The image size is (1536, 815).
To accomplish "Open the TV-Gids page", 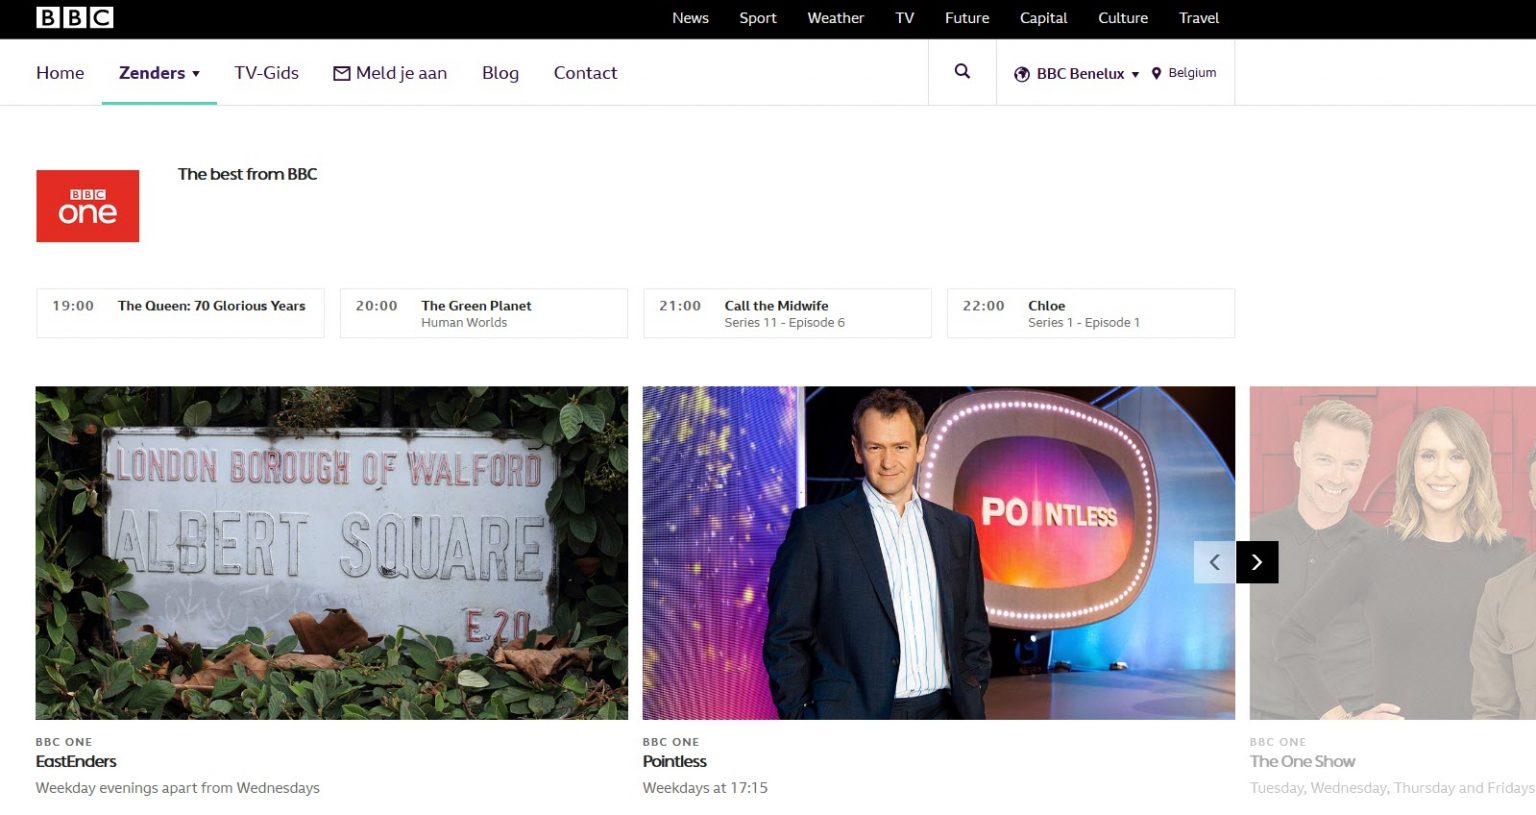I will [266, 72].
